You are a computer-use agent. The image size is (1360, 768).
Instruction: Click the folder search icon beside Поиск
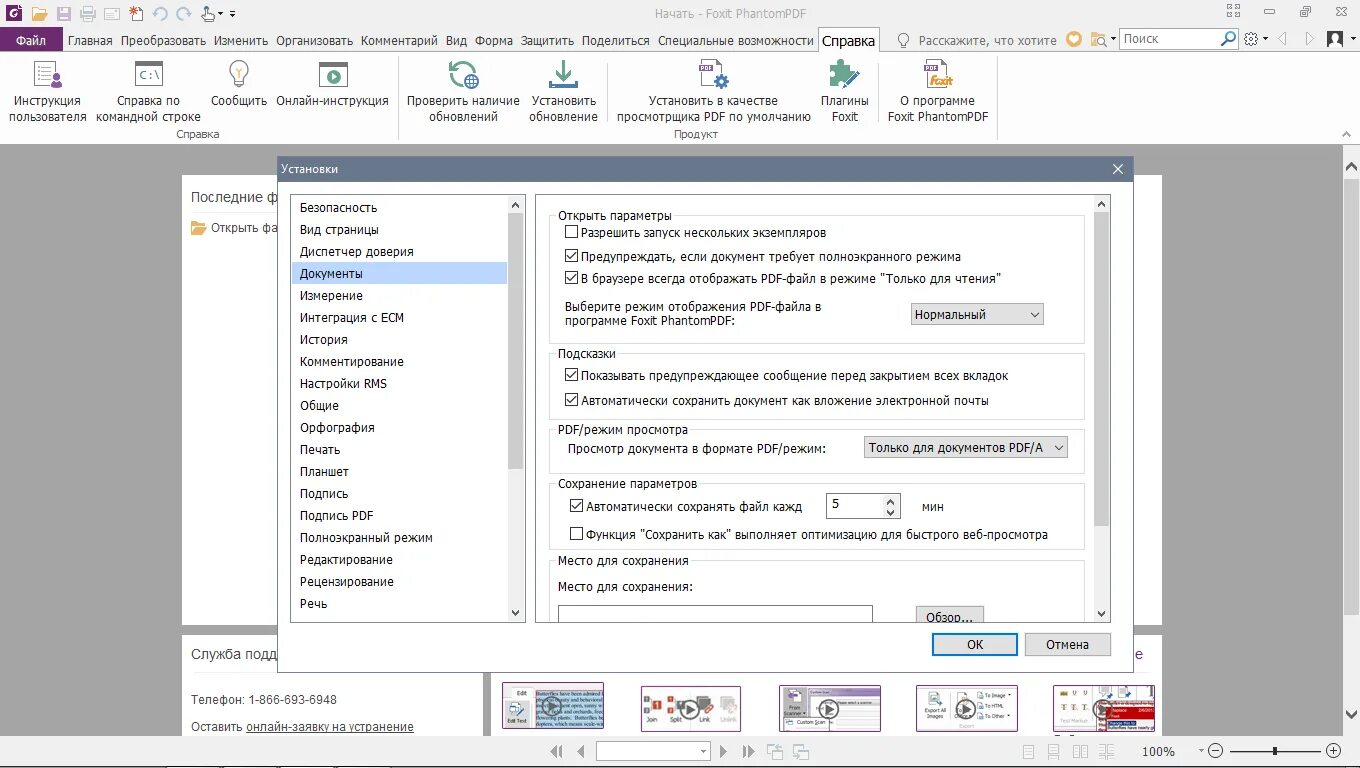(x=1099, y=39)
